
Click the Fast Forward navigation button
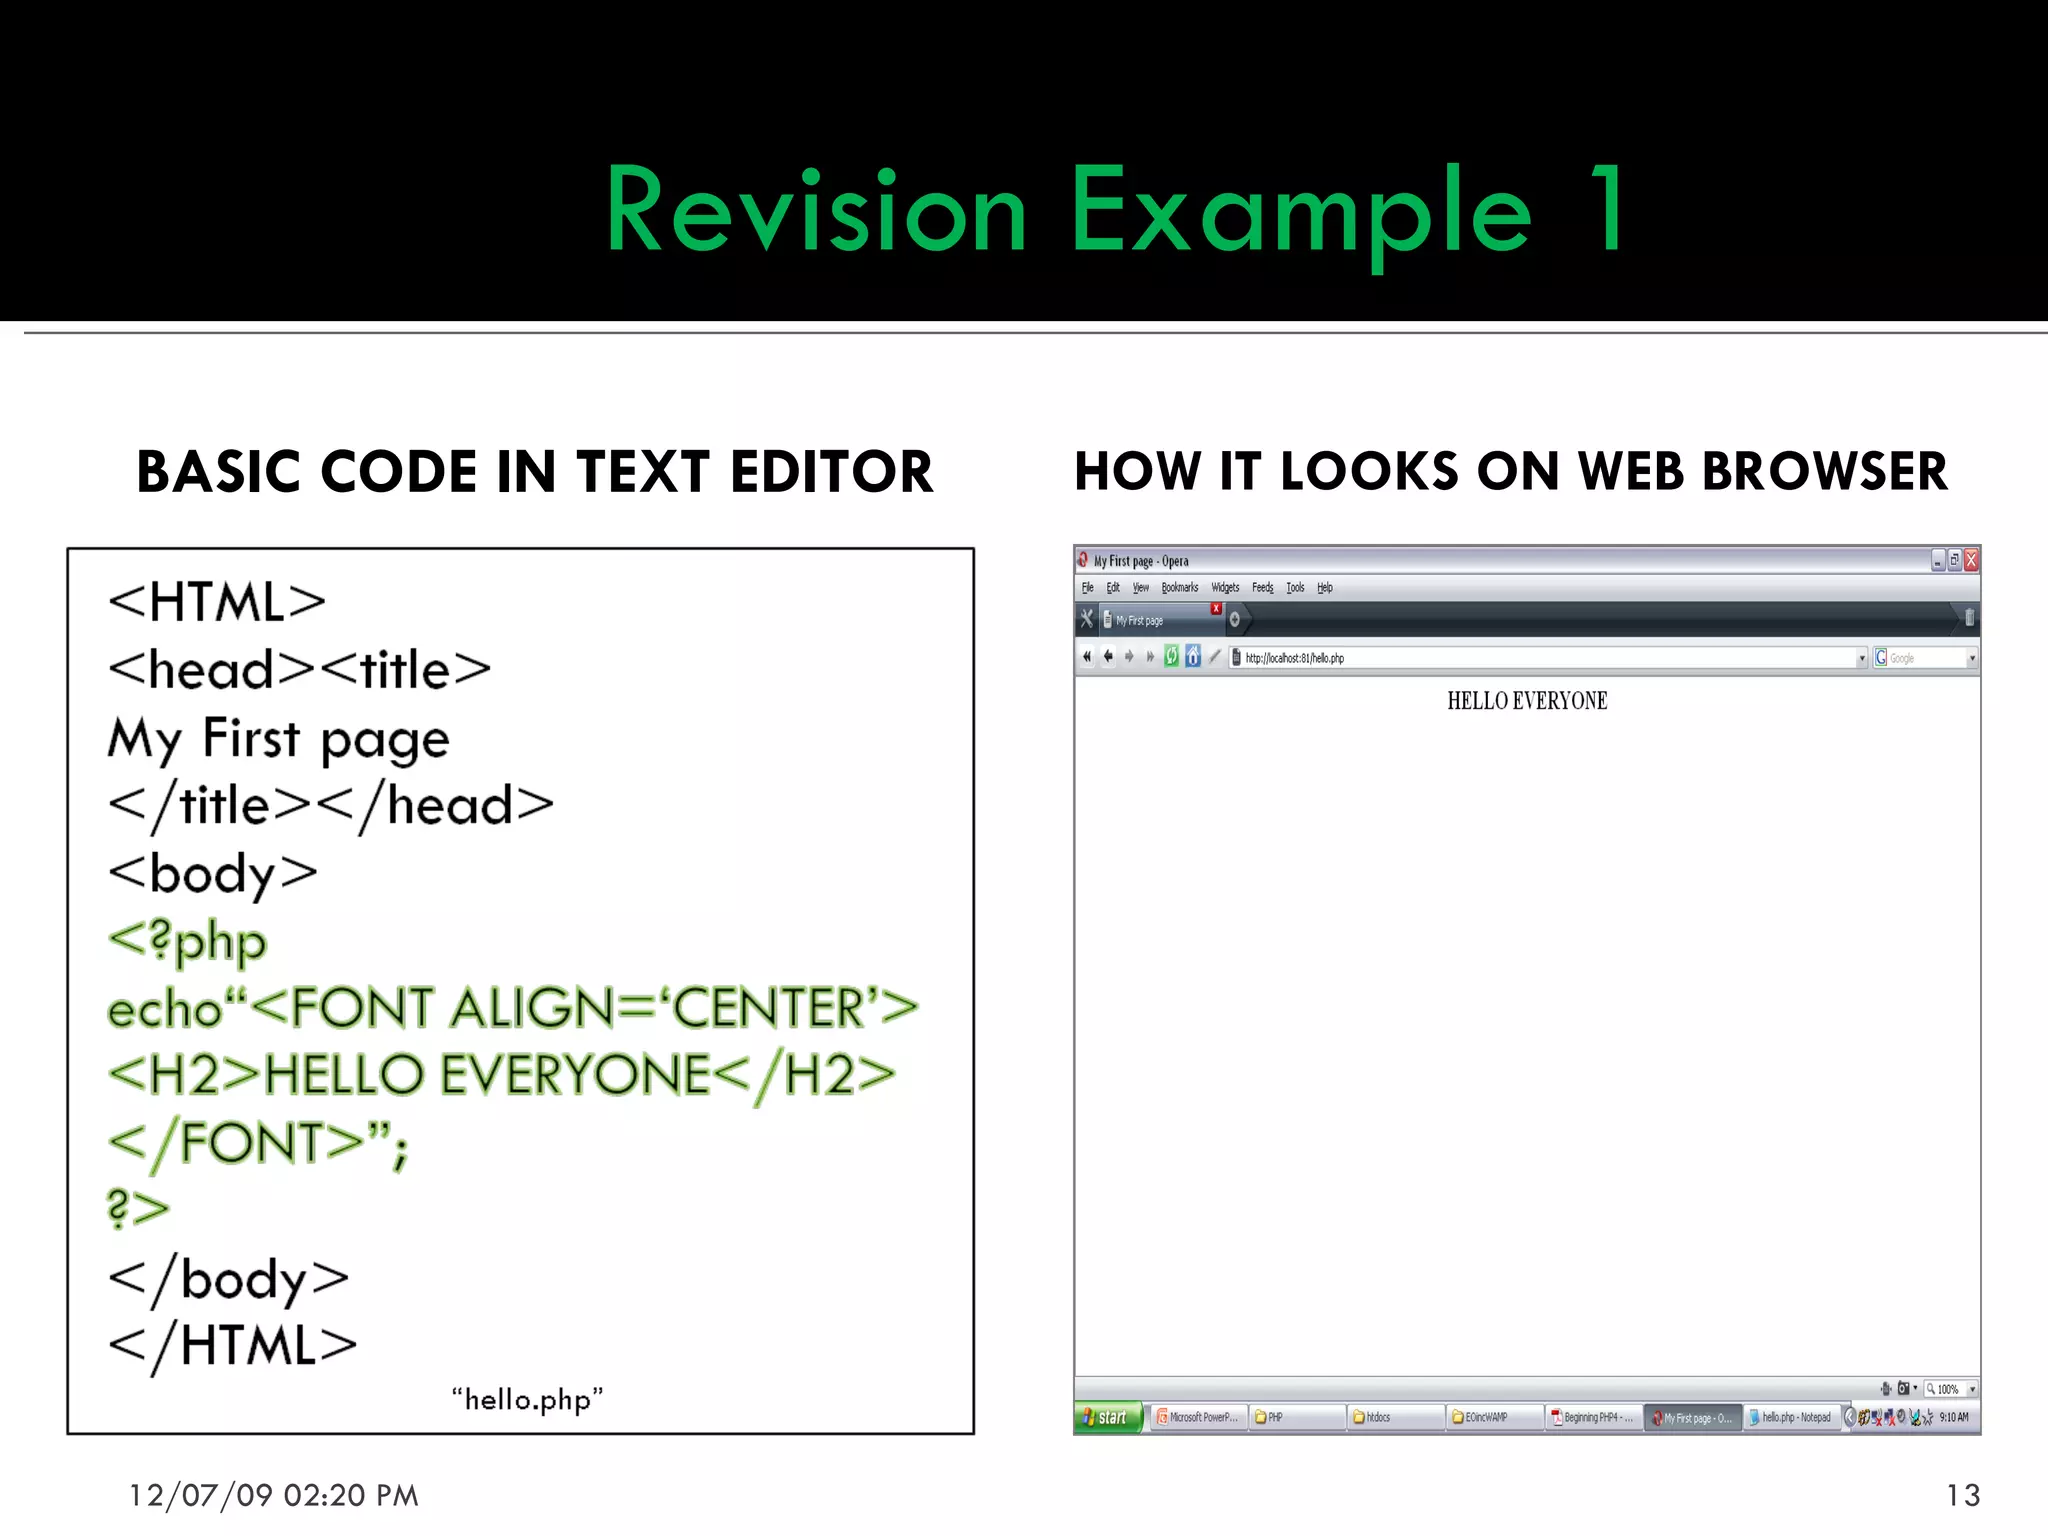(1150, 657)
